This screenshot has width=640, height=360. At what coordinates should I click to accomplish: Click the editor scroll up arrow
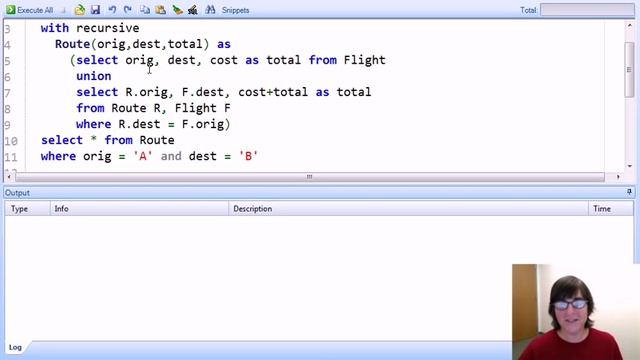629,25
